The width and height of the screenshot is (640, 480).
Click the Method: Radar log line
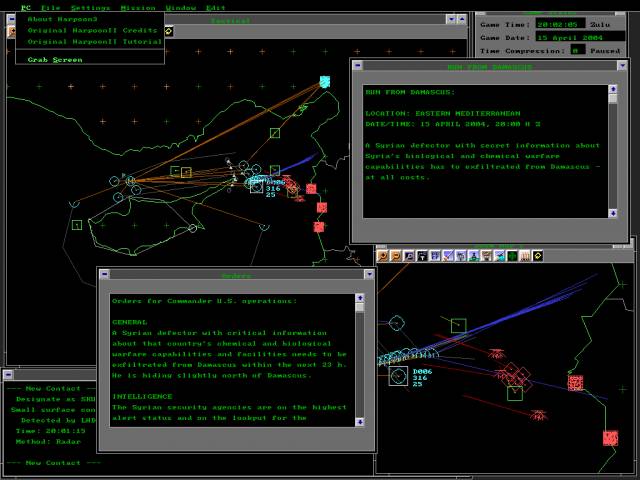pyautogui.click(x=48, y=441)
